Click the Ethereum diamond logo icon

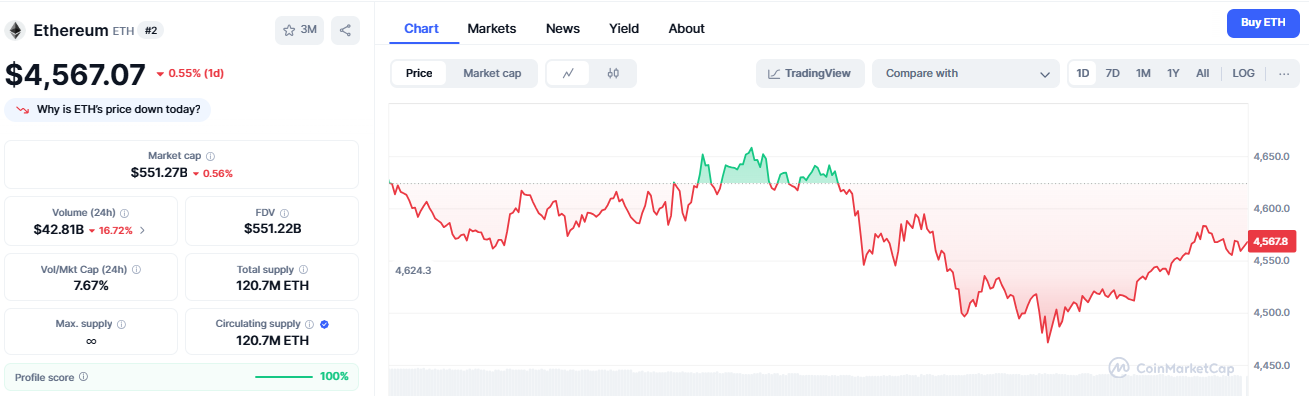[x=15, y=31]
